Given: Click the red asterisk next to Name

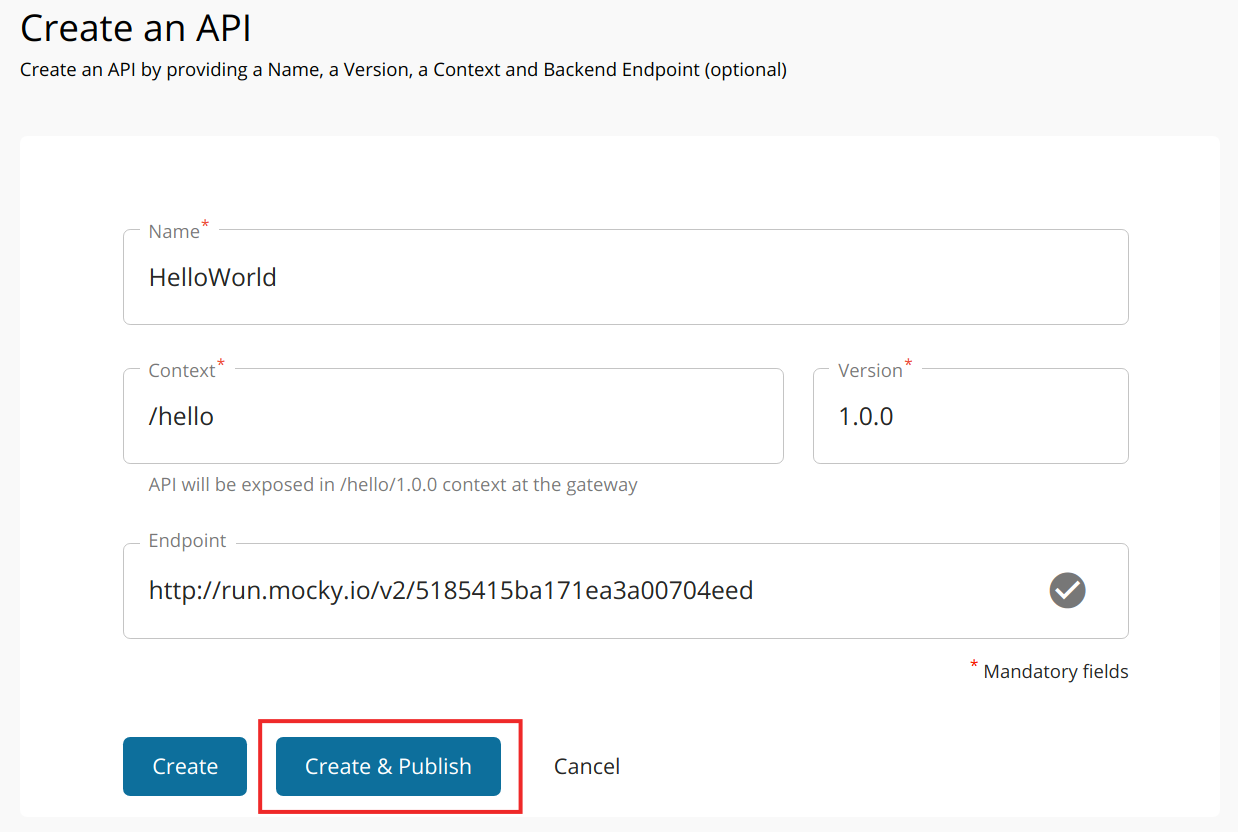Looking at the screenshot, I should click(206, 223).
